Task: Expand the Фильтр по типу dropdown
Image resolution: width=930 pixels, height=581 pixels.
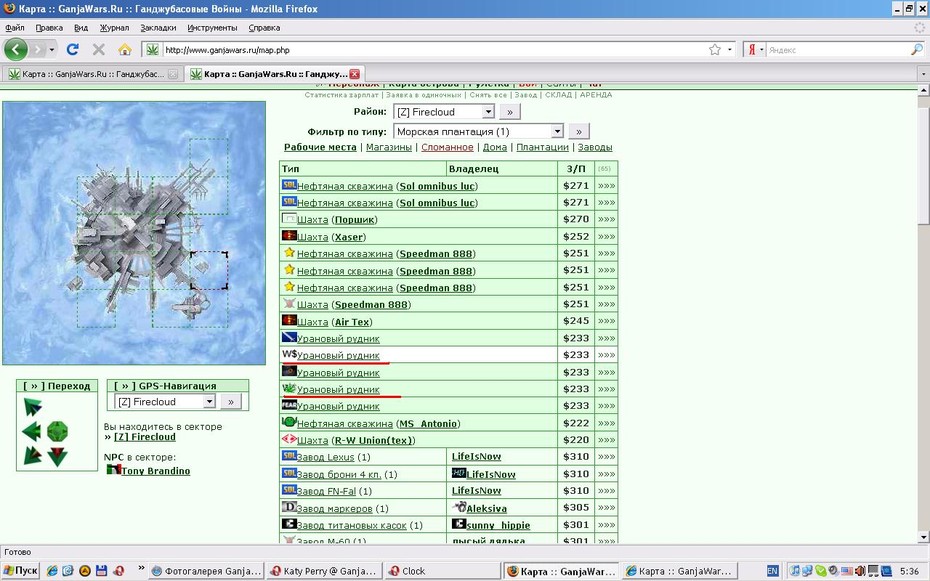Action: [x=479, y=132]
